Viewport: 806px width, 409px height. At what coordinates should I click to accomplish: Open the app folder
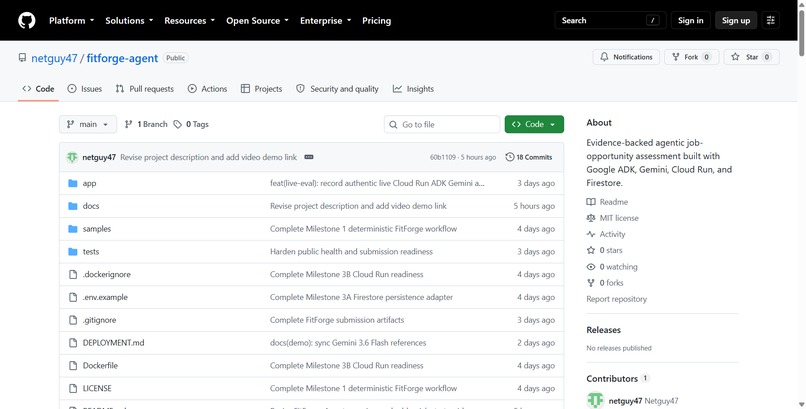point(89,183)
